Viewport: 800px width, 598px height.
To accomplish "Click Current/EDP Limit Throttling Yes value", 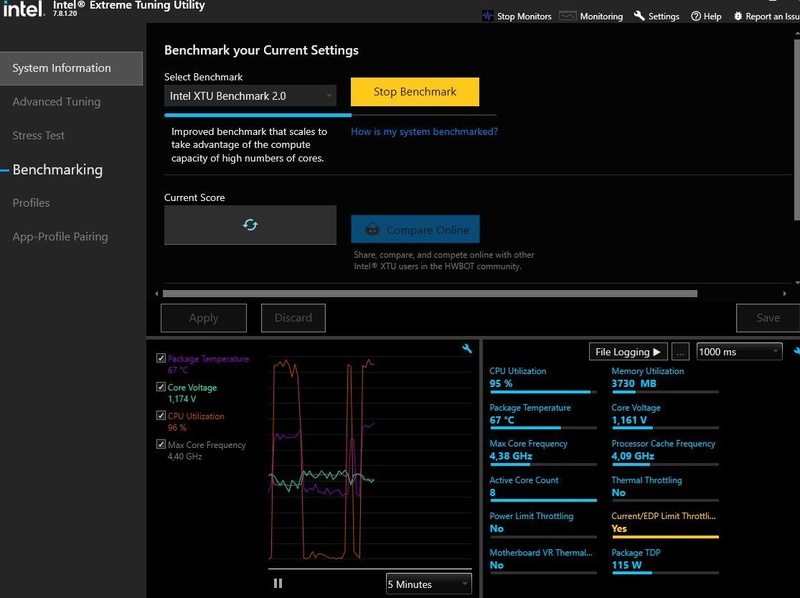I will (619, 529).
